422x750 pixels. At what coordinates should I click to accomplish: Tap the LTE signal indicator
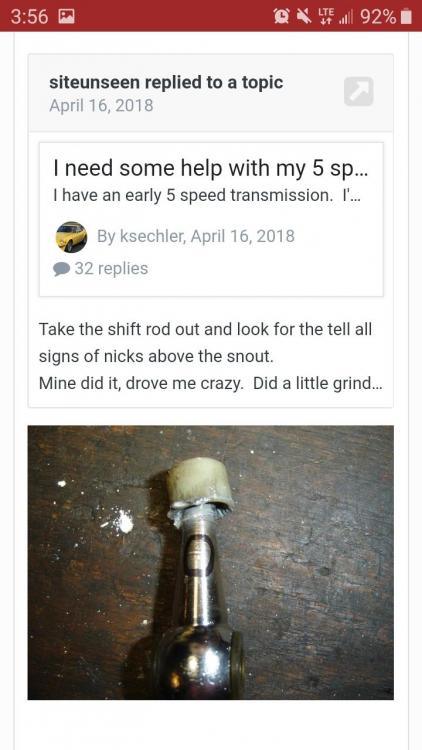pyautogui.click(x=326, y=17)
